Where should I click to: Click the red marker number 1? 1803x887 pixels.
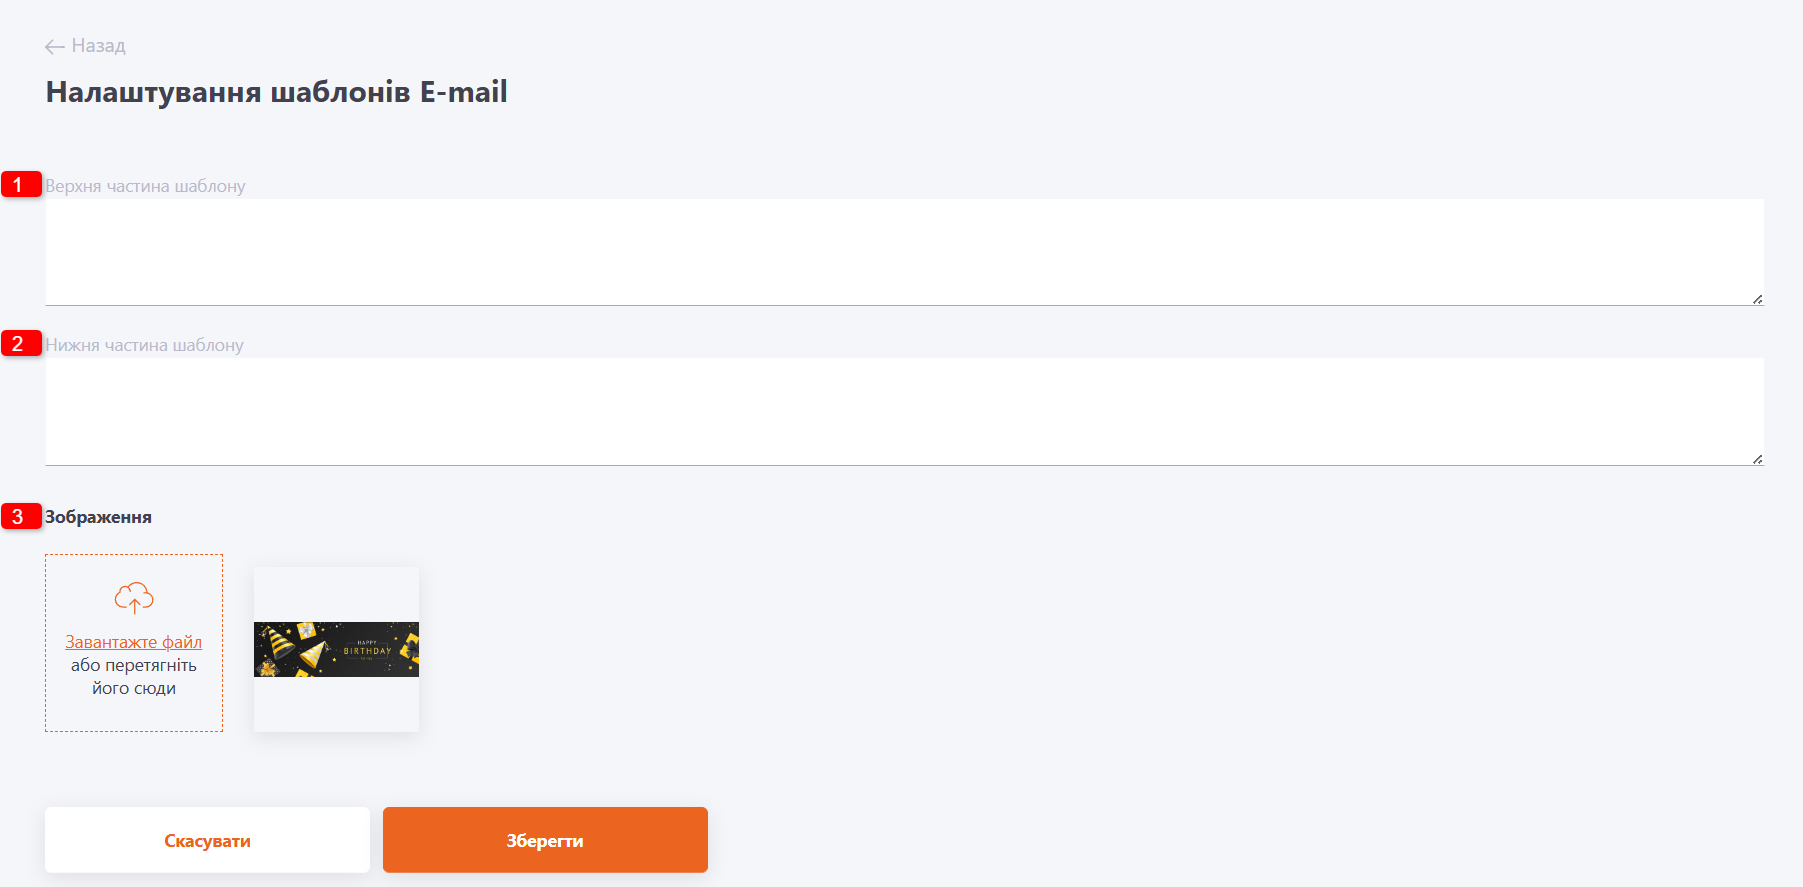21,184
